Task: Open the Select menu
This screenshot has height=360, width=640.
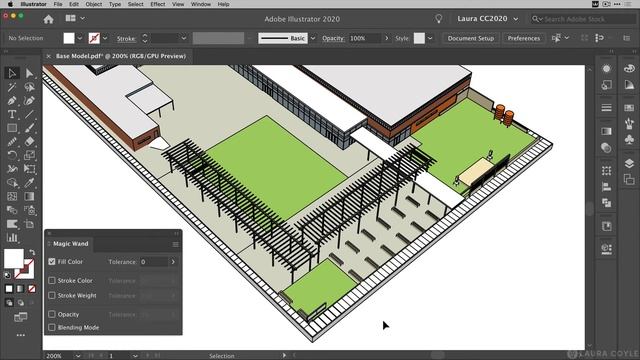Action: (x=136, y=4)
